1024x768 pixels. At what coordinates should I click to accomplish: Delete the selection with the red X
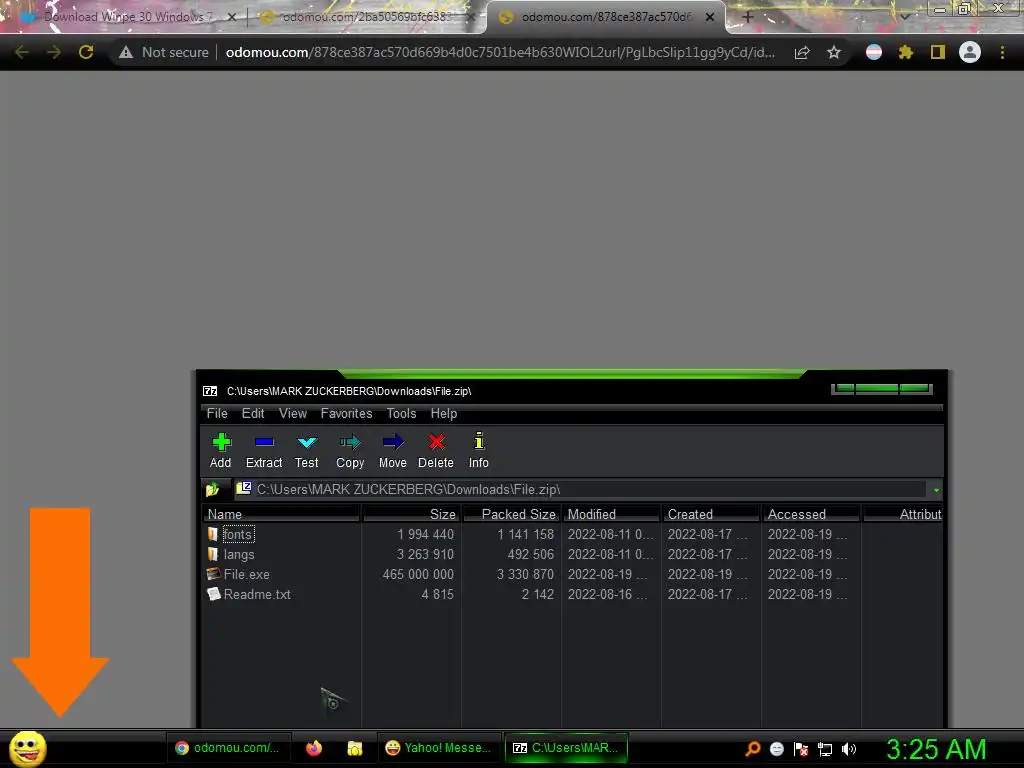(x=436, y=451)
